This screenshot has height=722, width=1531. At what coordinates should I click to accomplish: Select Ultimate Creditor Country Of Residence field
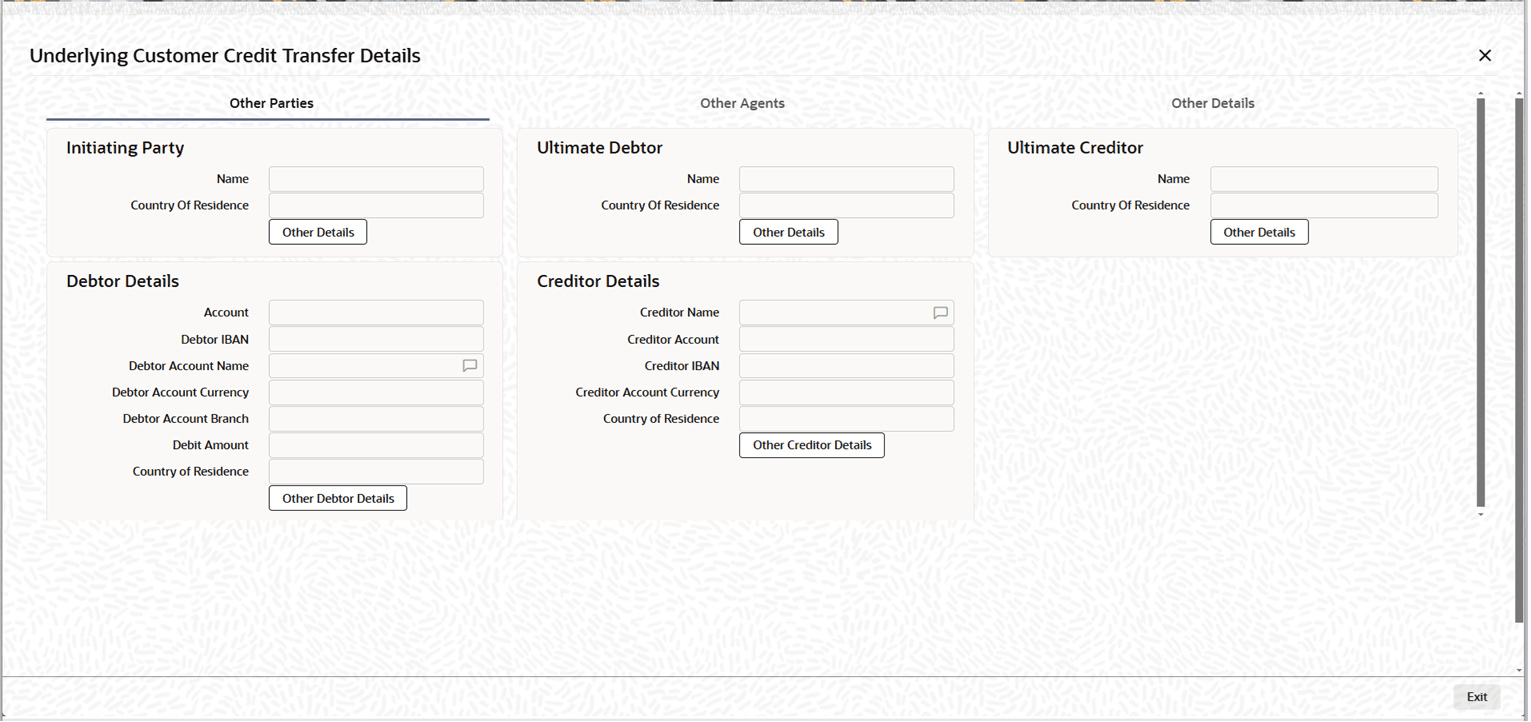(1324, 205)
